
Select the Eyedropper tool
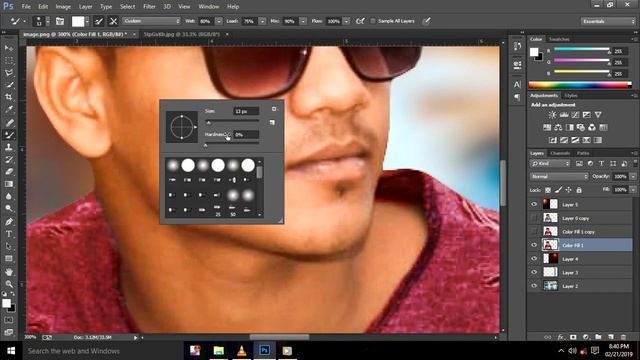click(9, 109)
